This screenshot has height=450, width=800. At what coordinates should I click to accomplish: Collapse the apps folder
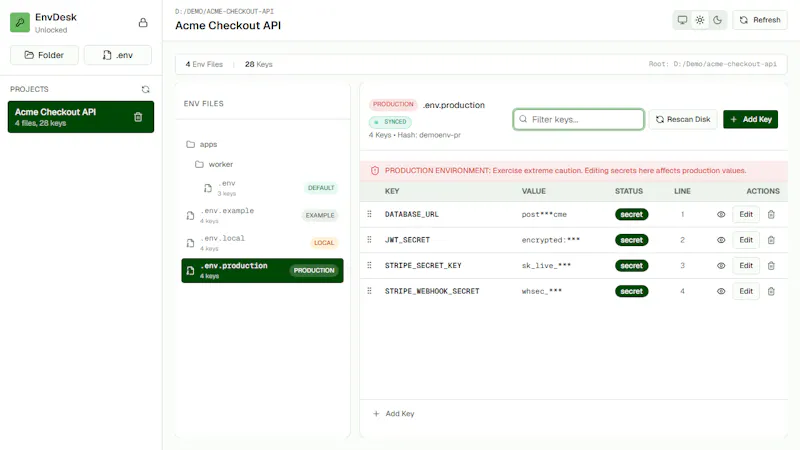(202, 144)
